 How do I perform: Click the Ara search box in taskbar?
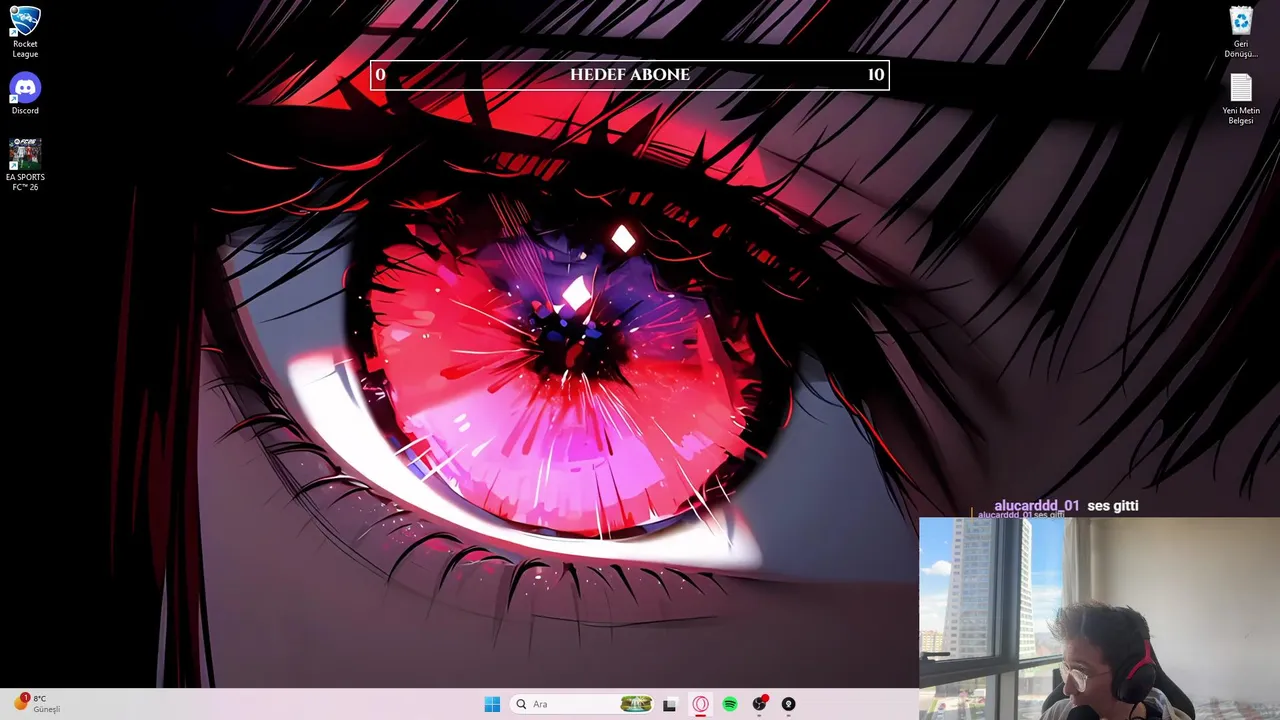(x=582, y=704)
